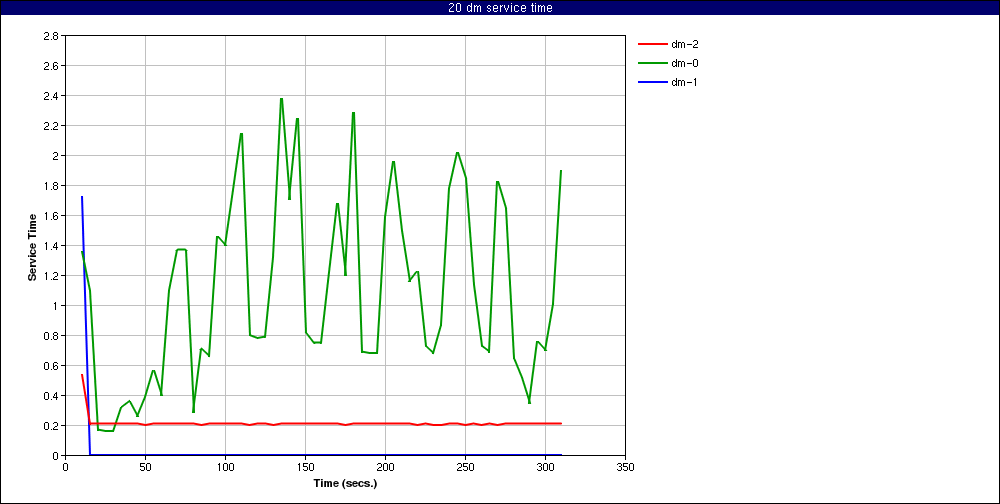Click the 'Time (secs.)' x-axis label
1000x504 pixels.
pyautogui.click(x=345, y=484)
